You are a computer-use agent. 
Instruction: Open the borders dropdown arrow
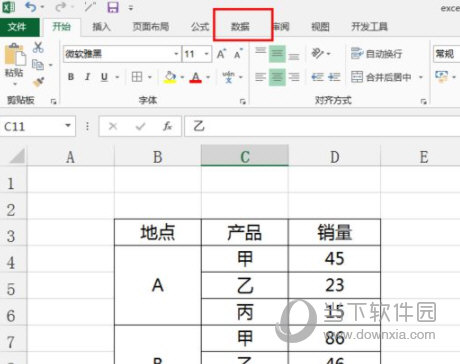point(150,77)
